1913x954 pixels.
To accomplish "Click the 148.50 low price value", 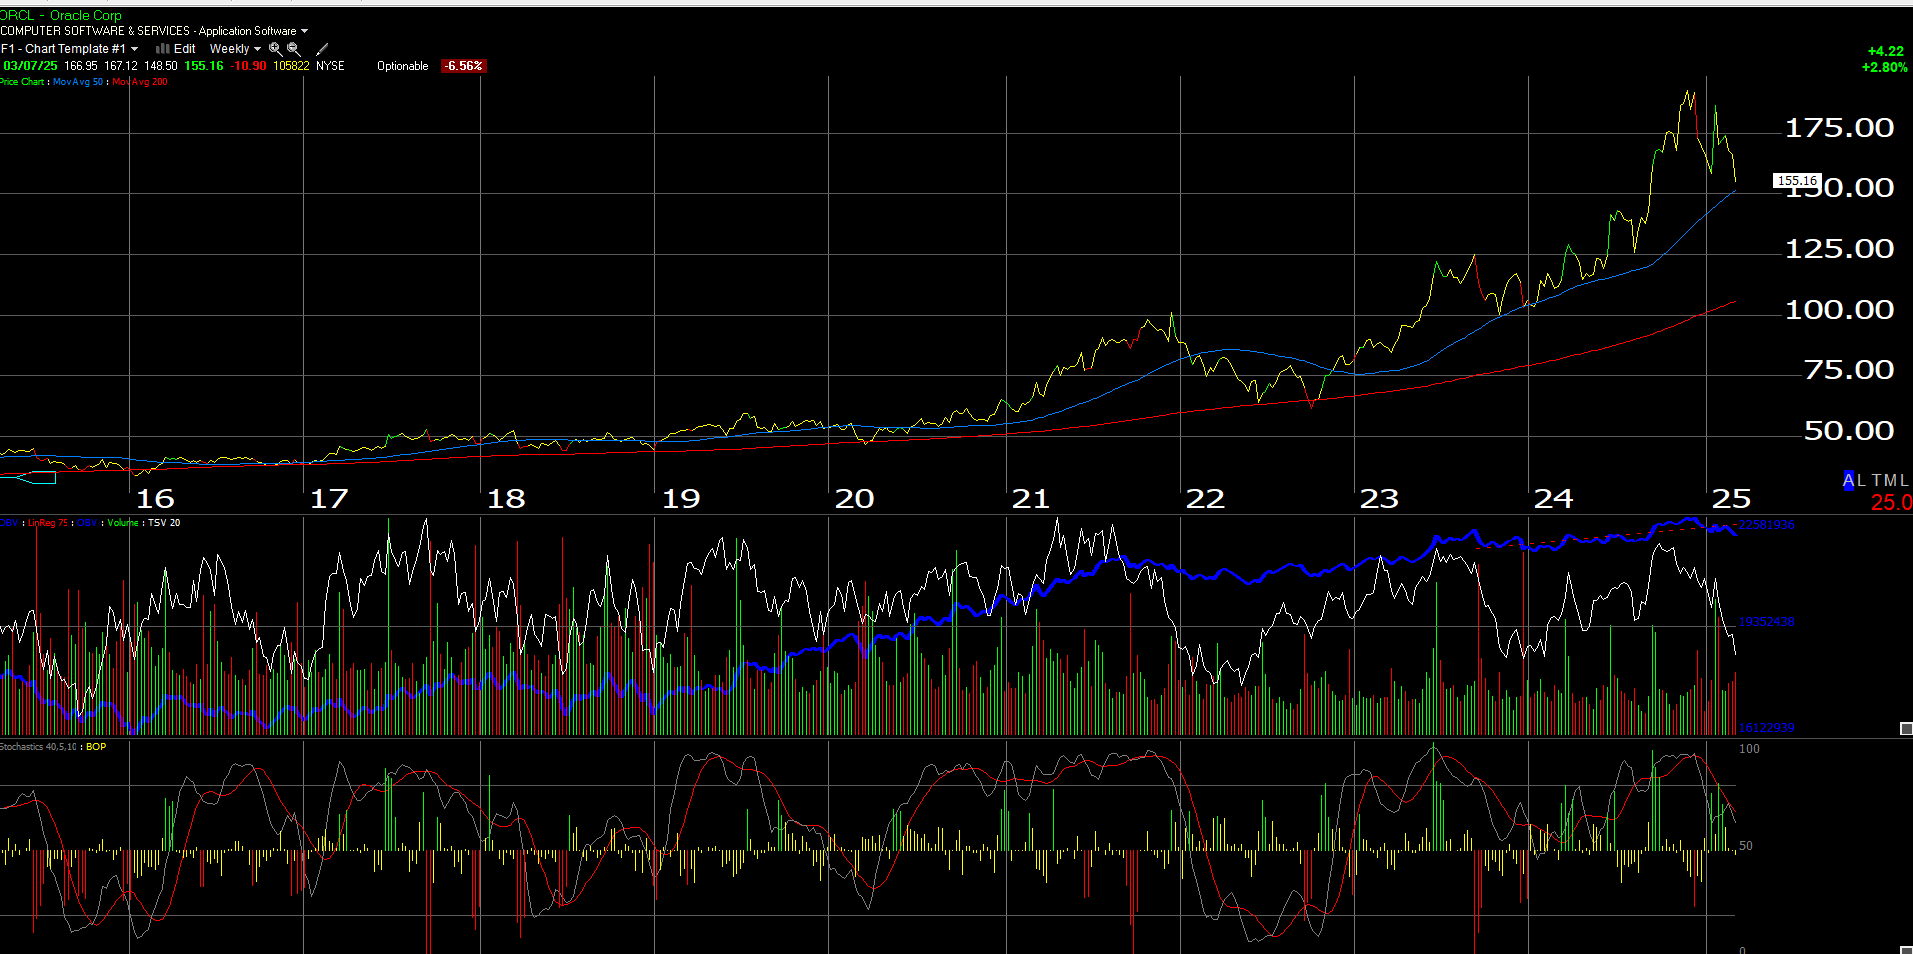I will (x=161, y=66).
